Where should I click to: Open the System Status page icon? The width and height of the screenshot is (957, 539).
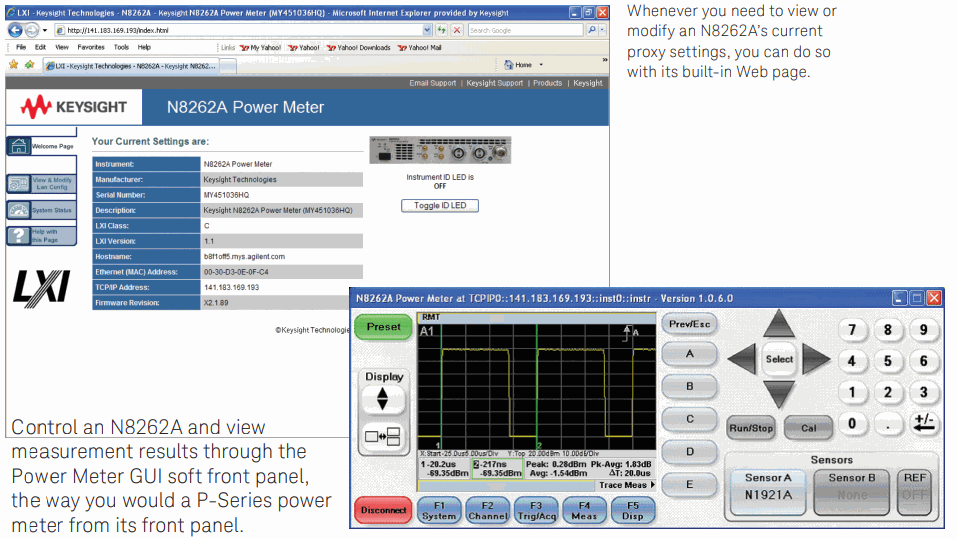pyautogui.click(x=20, y=210)
